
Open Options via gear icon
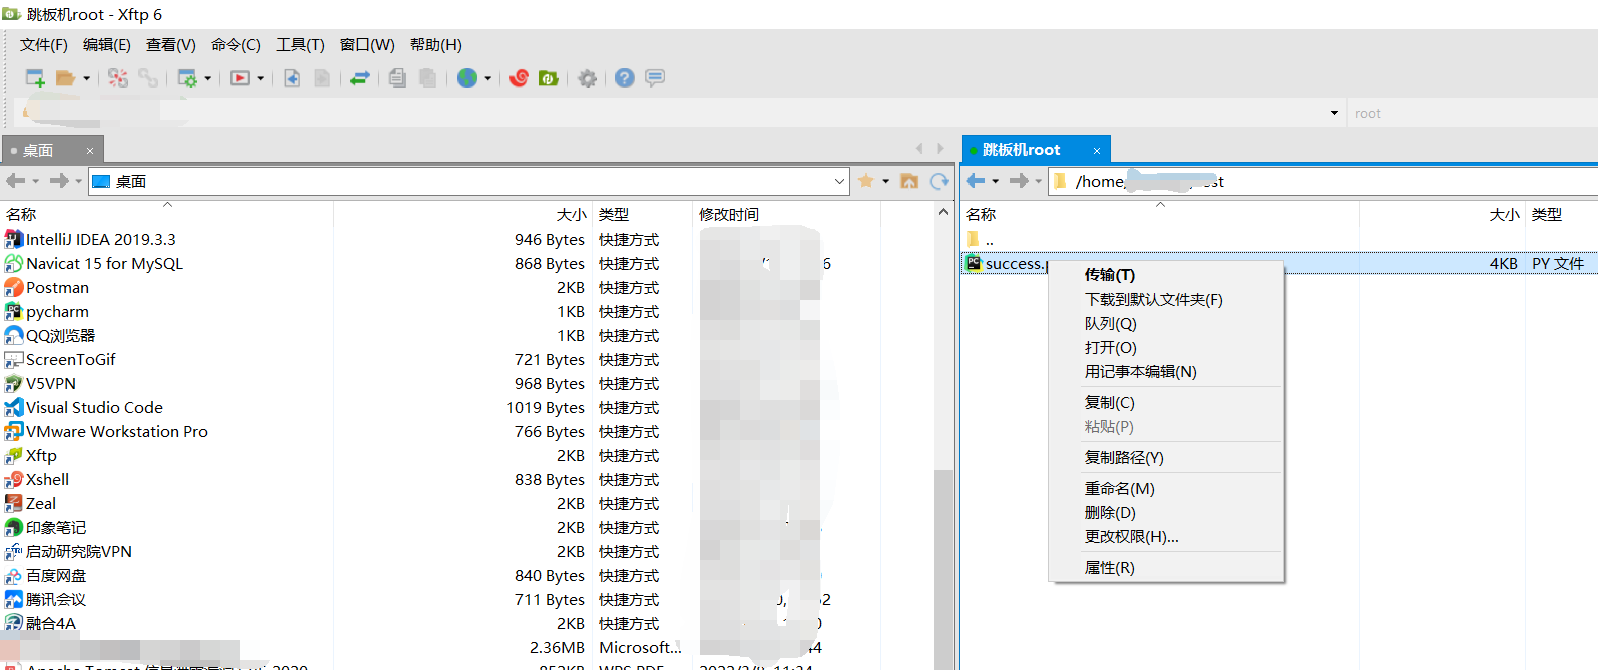point(588,78)
